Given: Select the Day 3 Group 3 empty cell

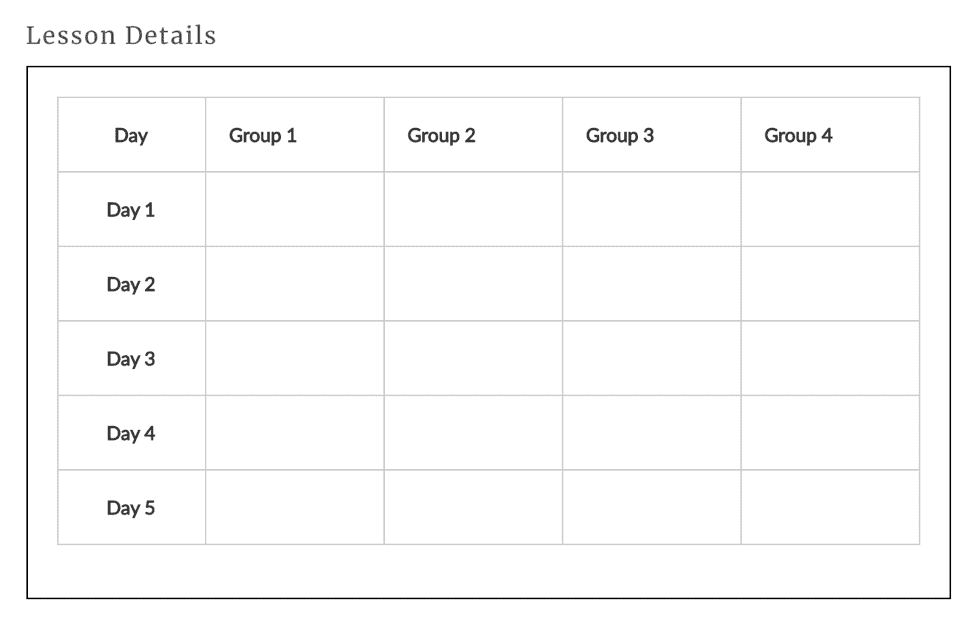Looking at the screenshot, I should [652, 359].
